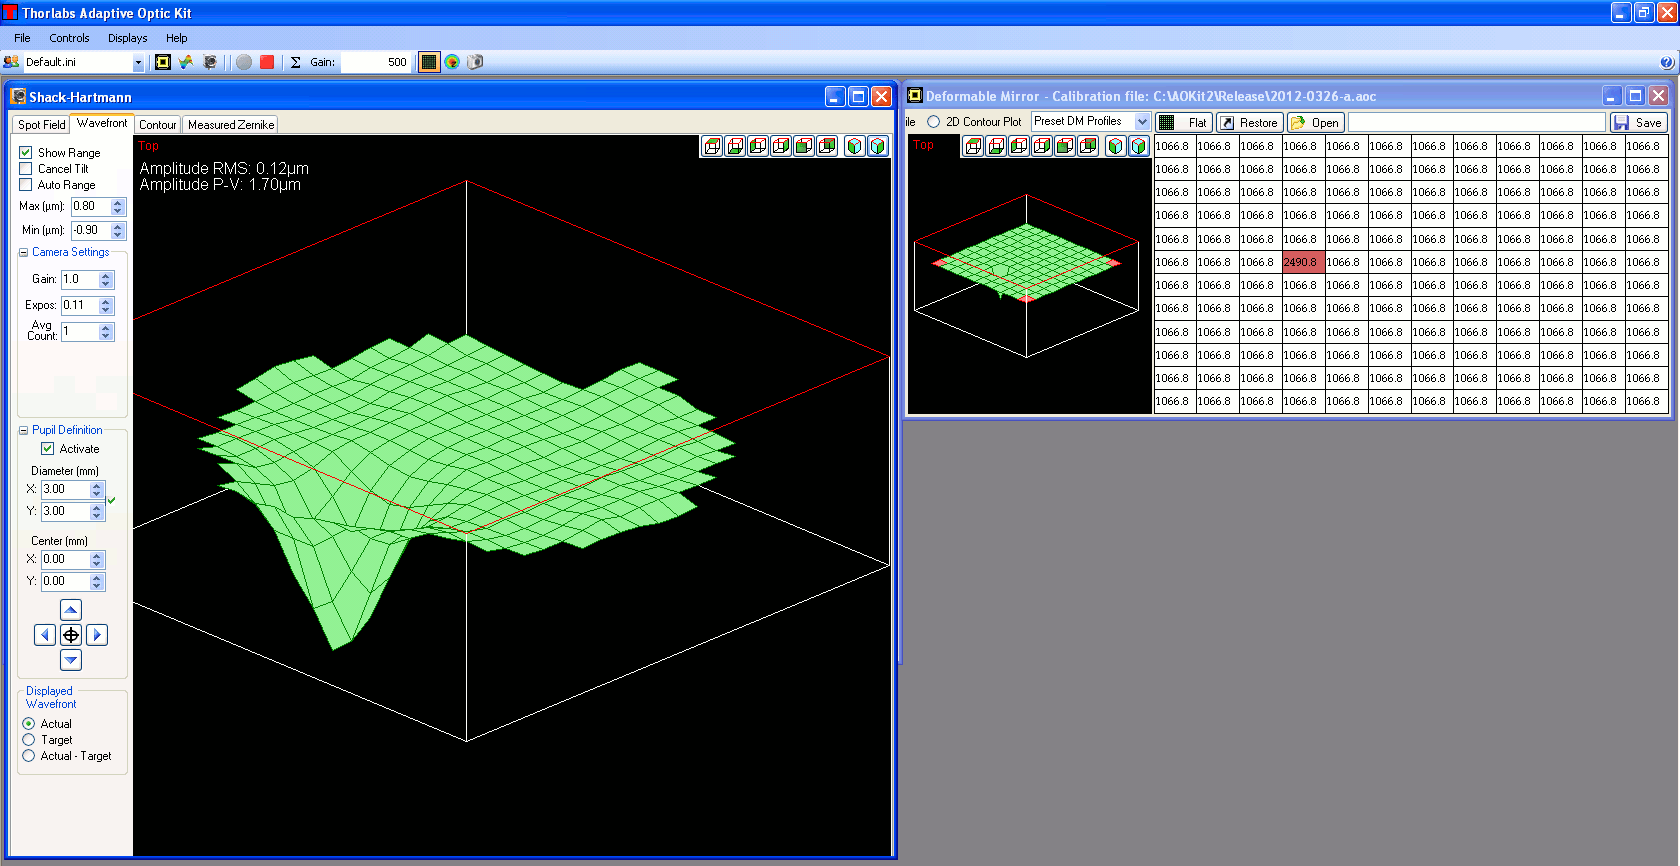
Task: Click the toolbar Gain input field
Action: [x=376, y=62]
